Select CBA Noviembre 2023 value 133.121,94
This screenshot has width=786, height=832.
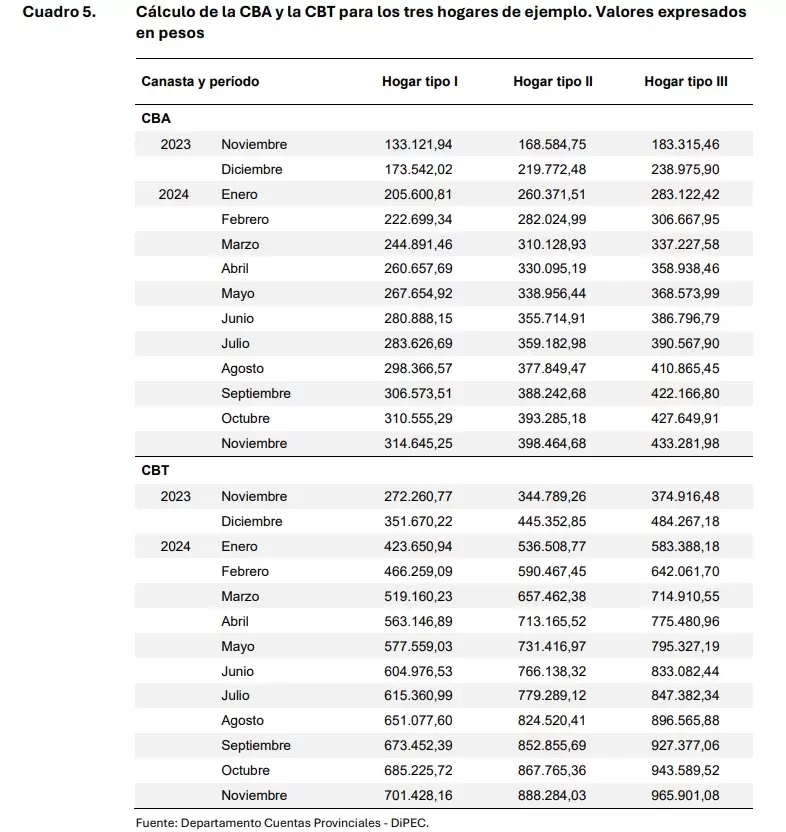(418, 144)
